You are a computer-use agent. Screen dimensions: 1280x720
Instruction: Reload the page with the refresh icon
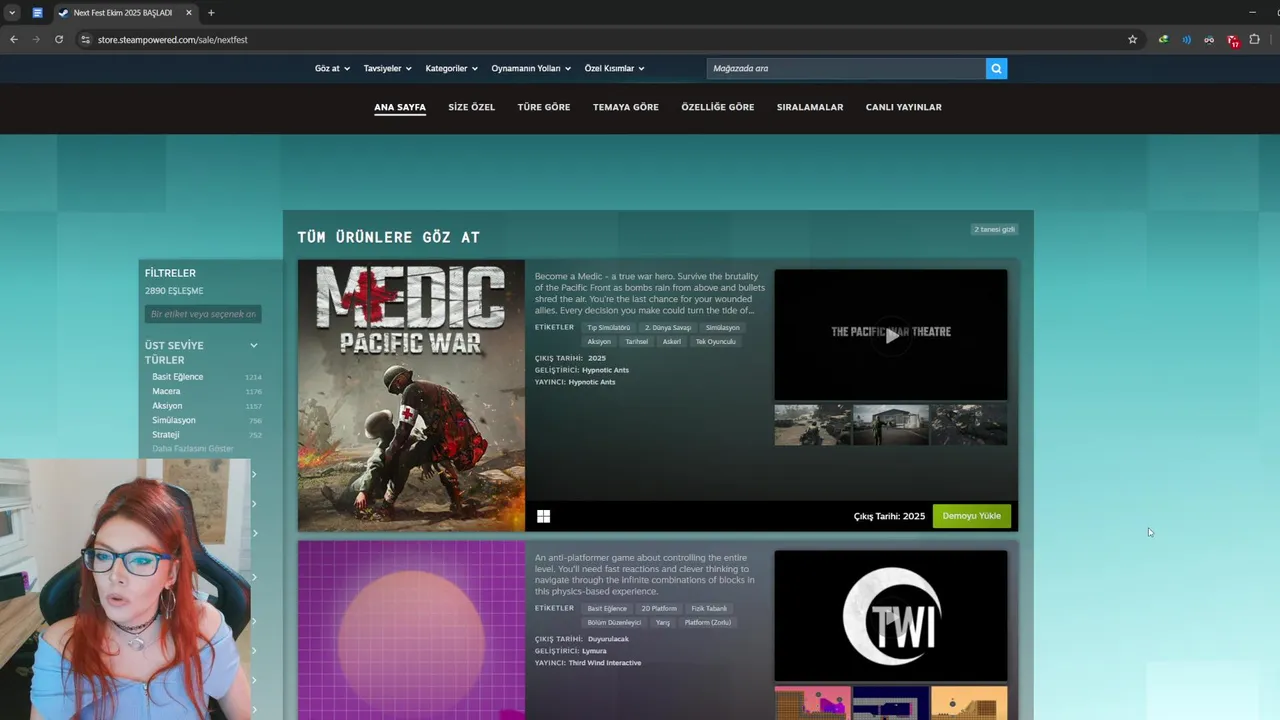(x=59, y=39)
